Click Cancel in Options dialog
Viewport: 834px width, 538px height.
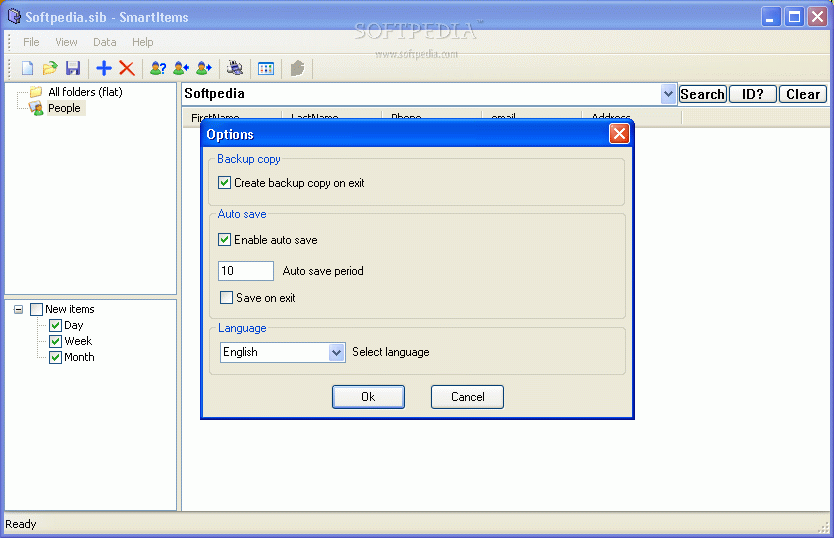[467, 397]
